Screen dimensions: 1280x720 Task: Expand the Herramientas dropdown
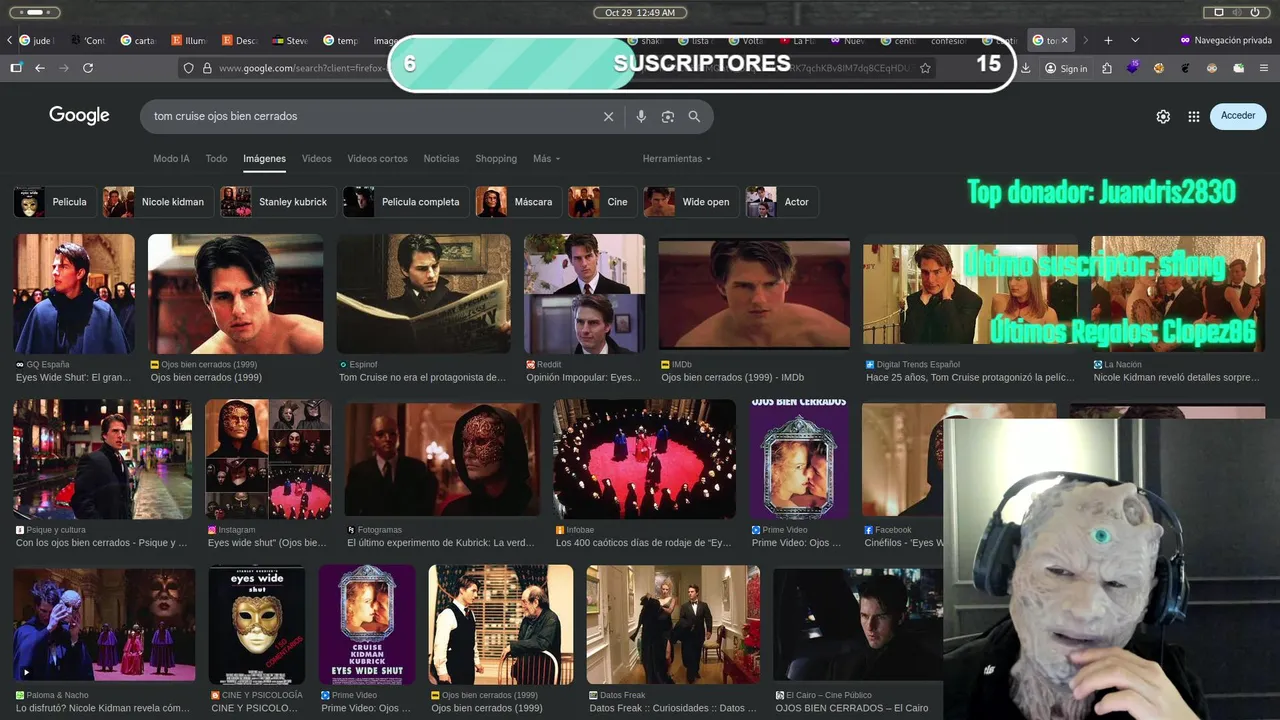click(x=677, y=158)
